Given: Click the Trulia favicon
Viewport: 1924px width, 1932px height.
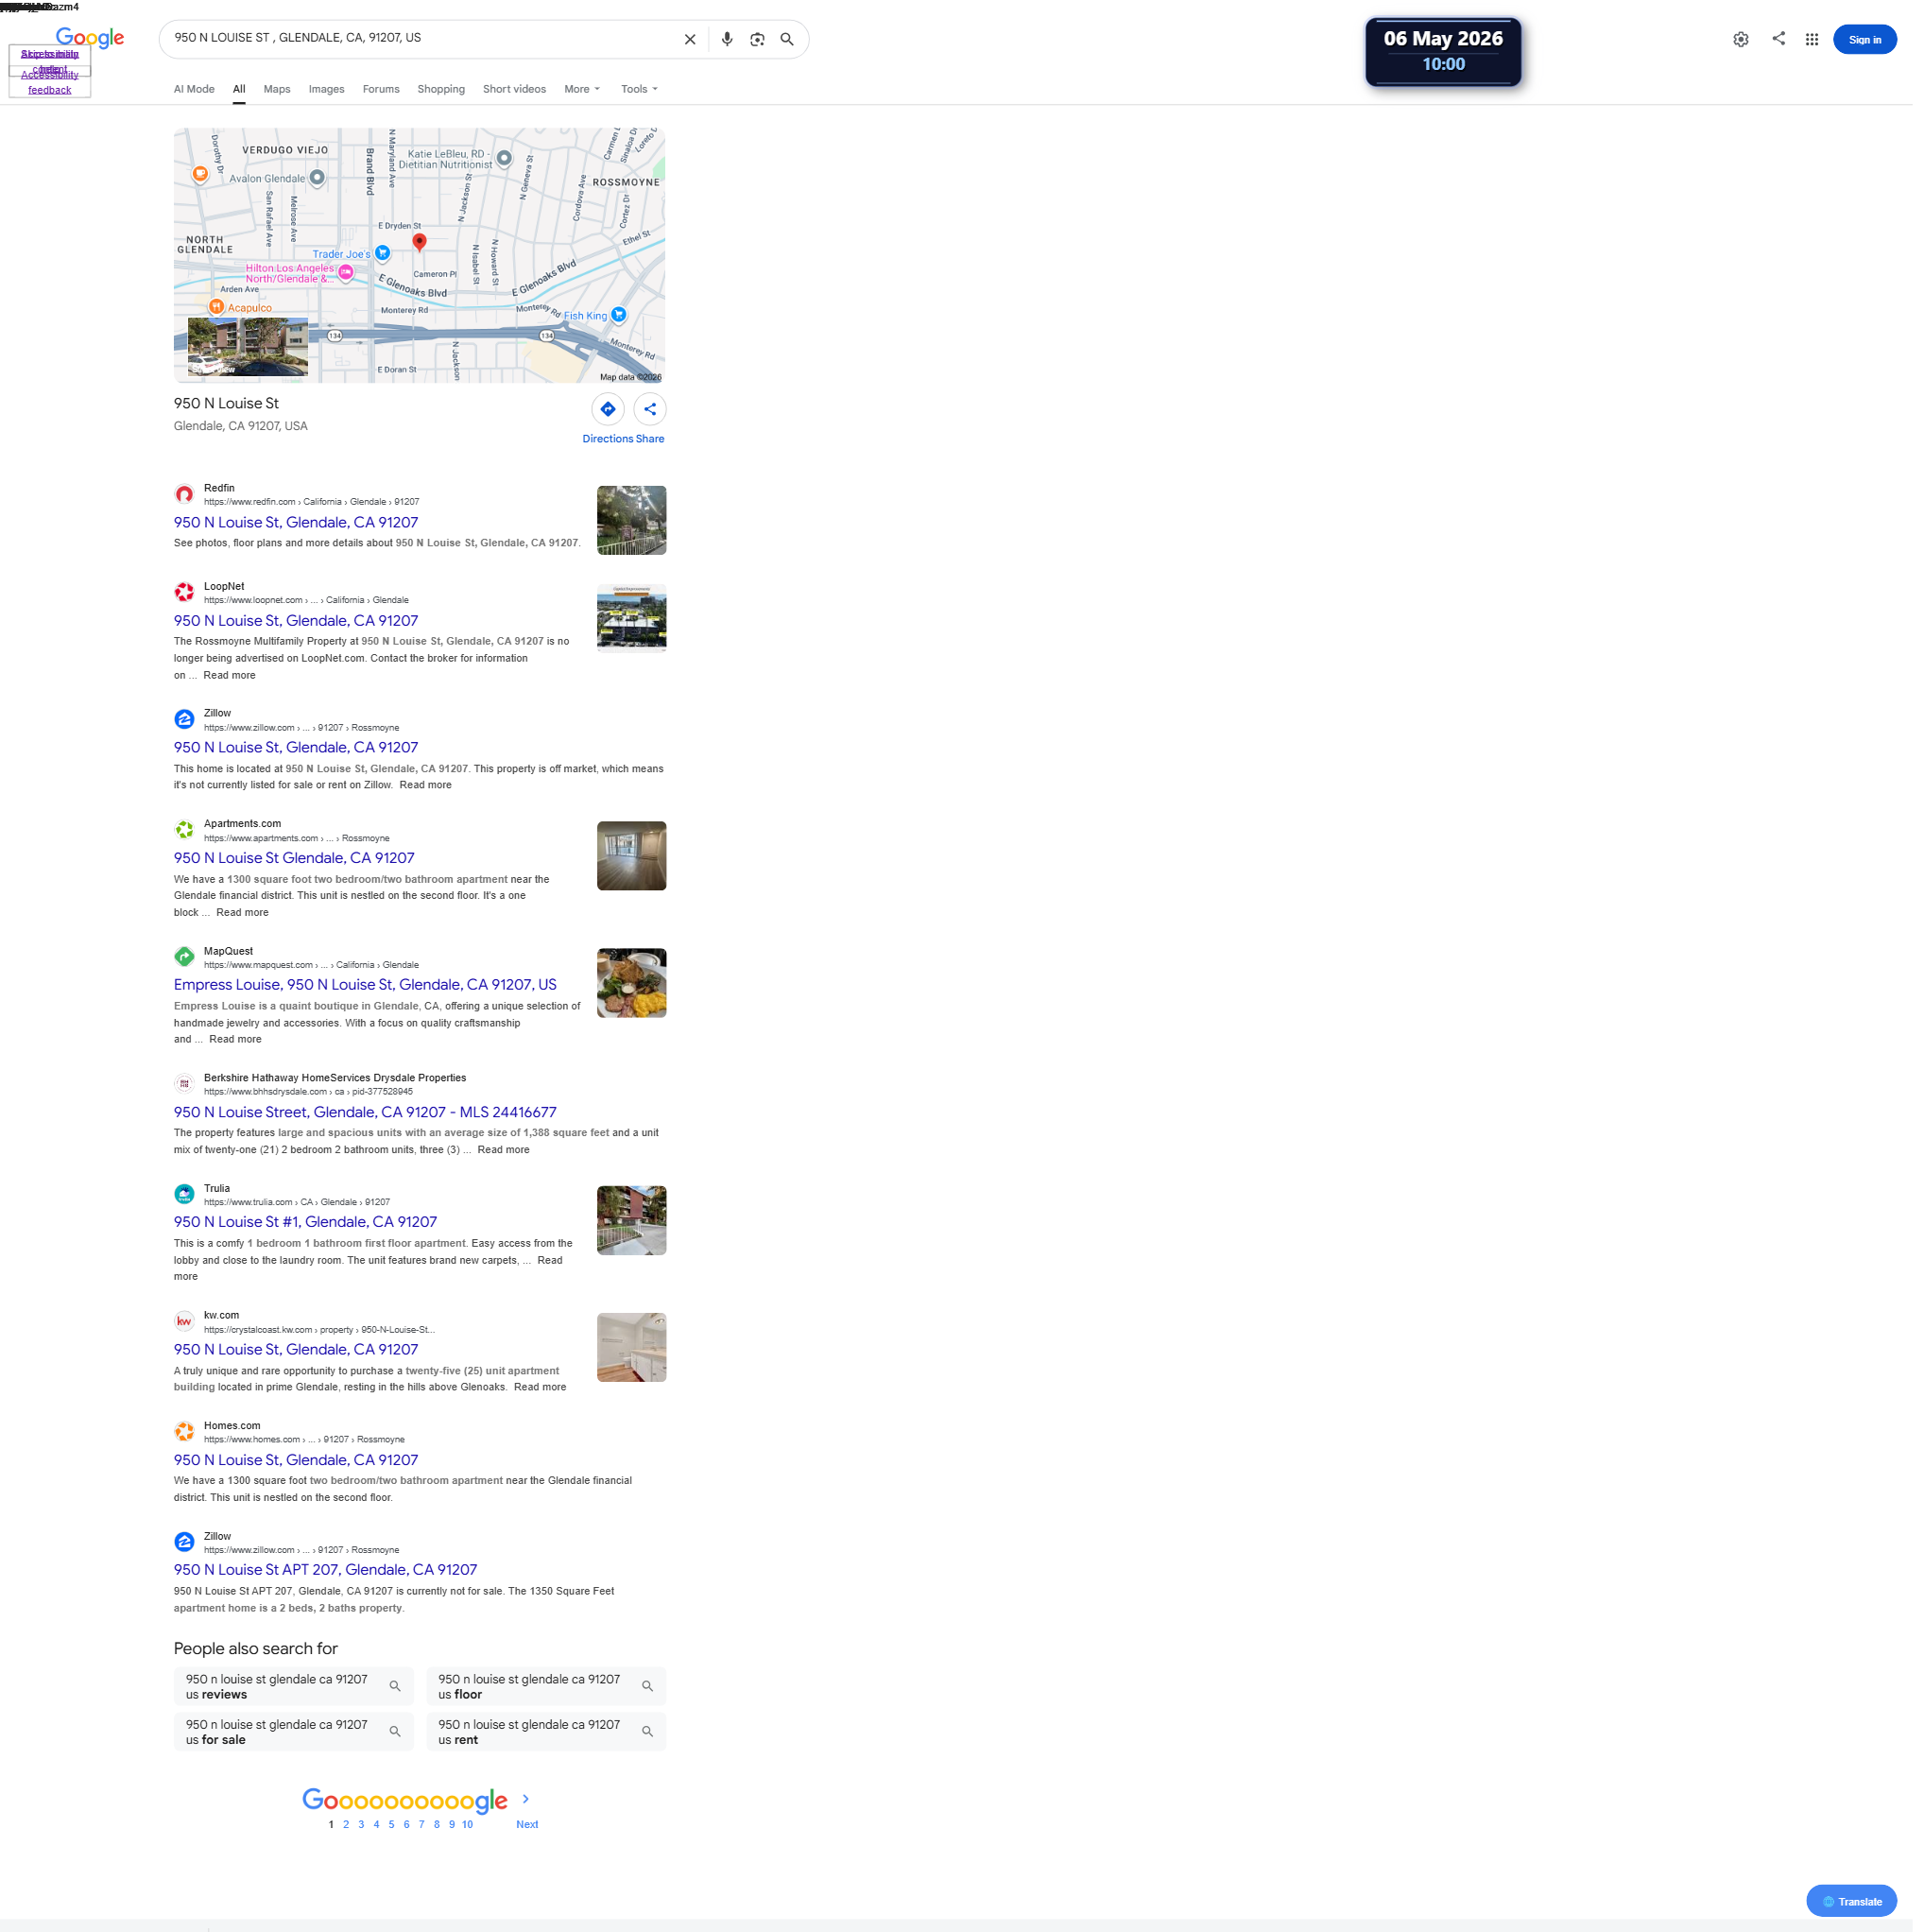Looking at the screenshot, I should tap(184, 1194).
